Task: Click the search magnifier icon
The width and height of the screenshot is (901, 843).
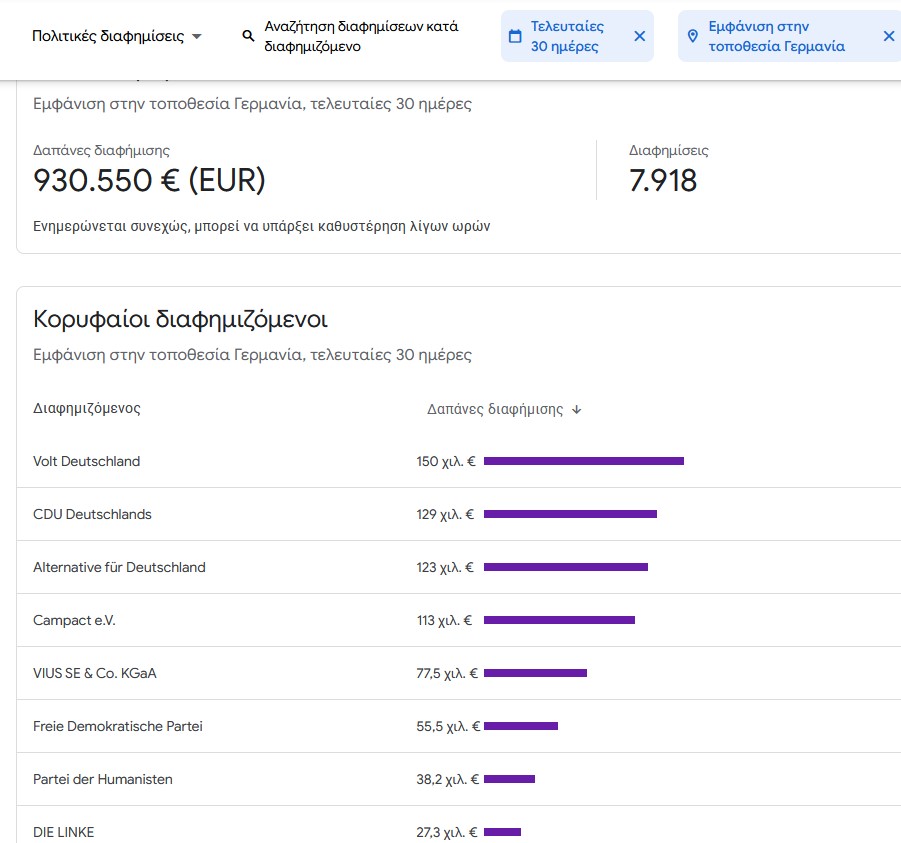Action: (248, 36)
